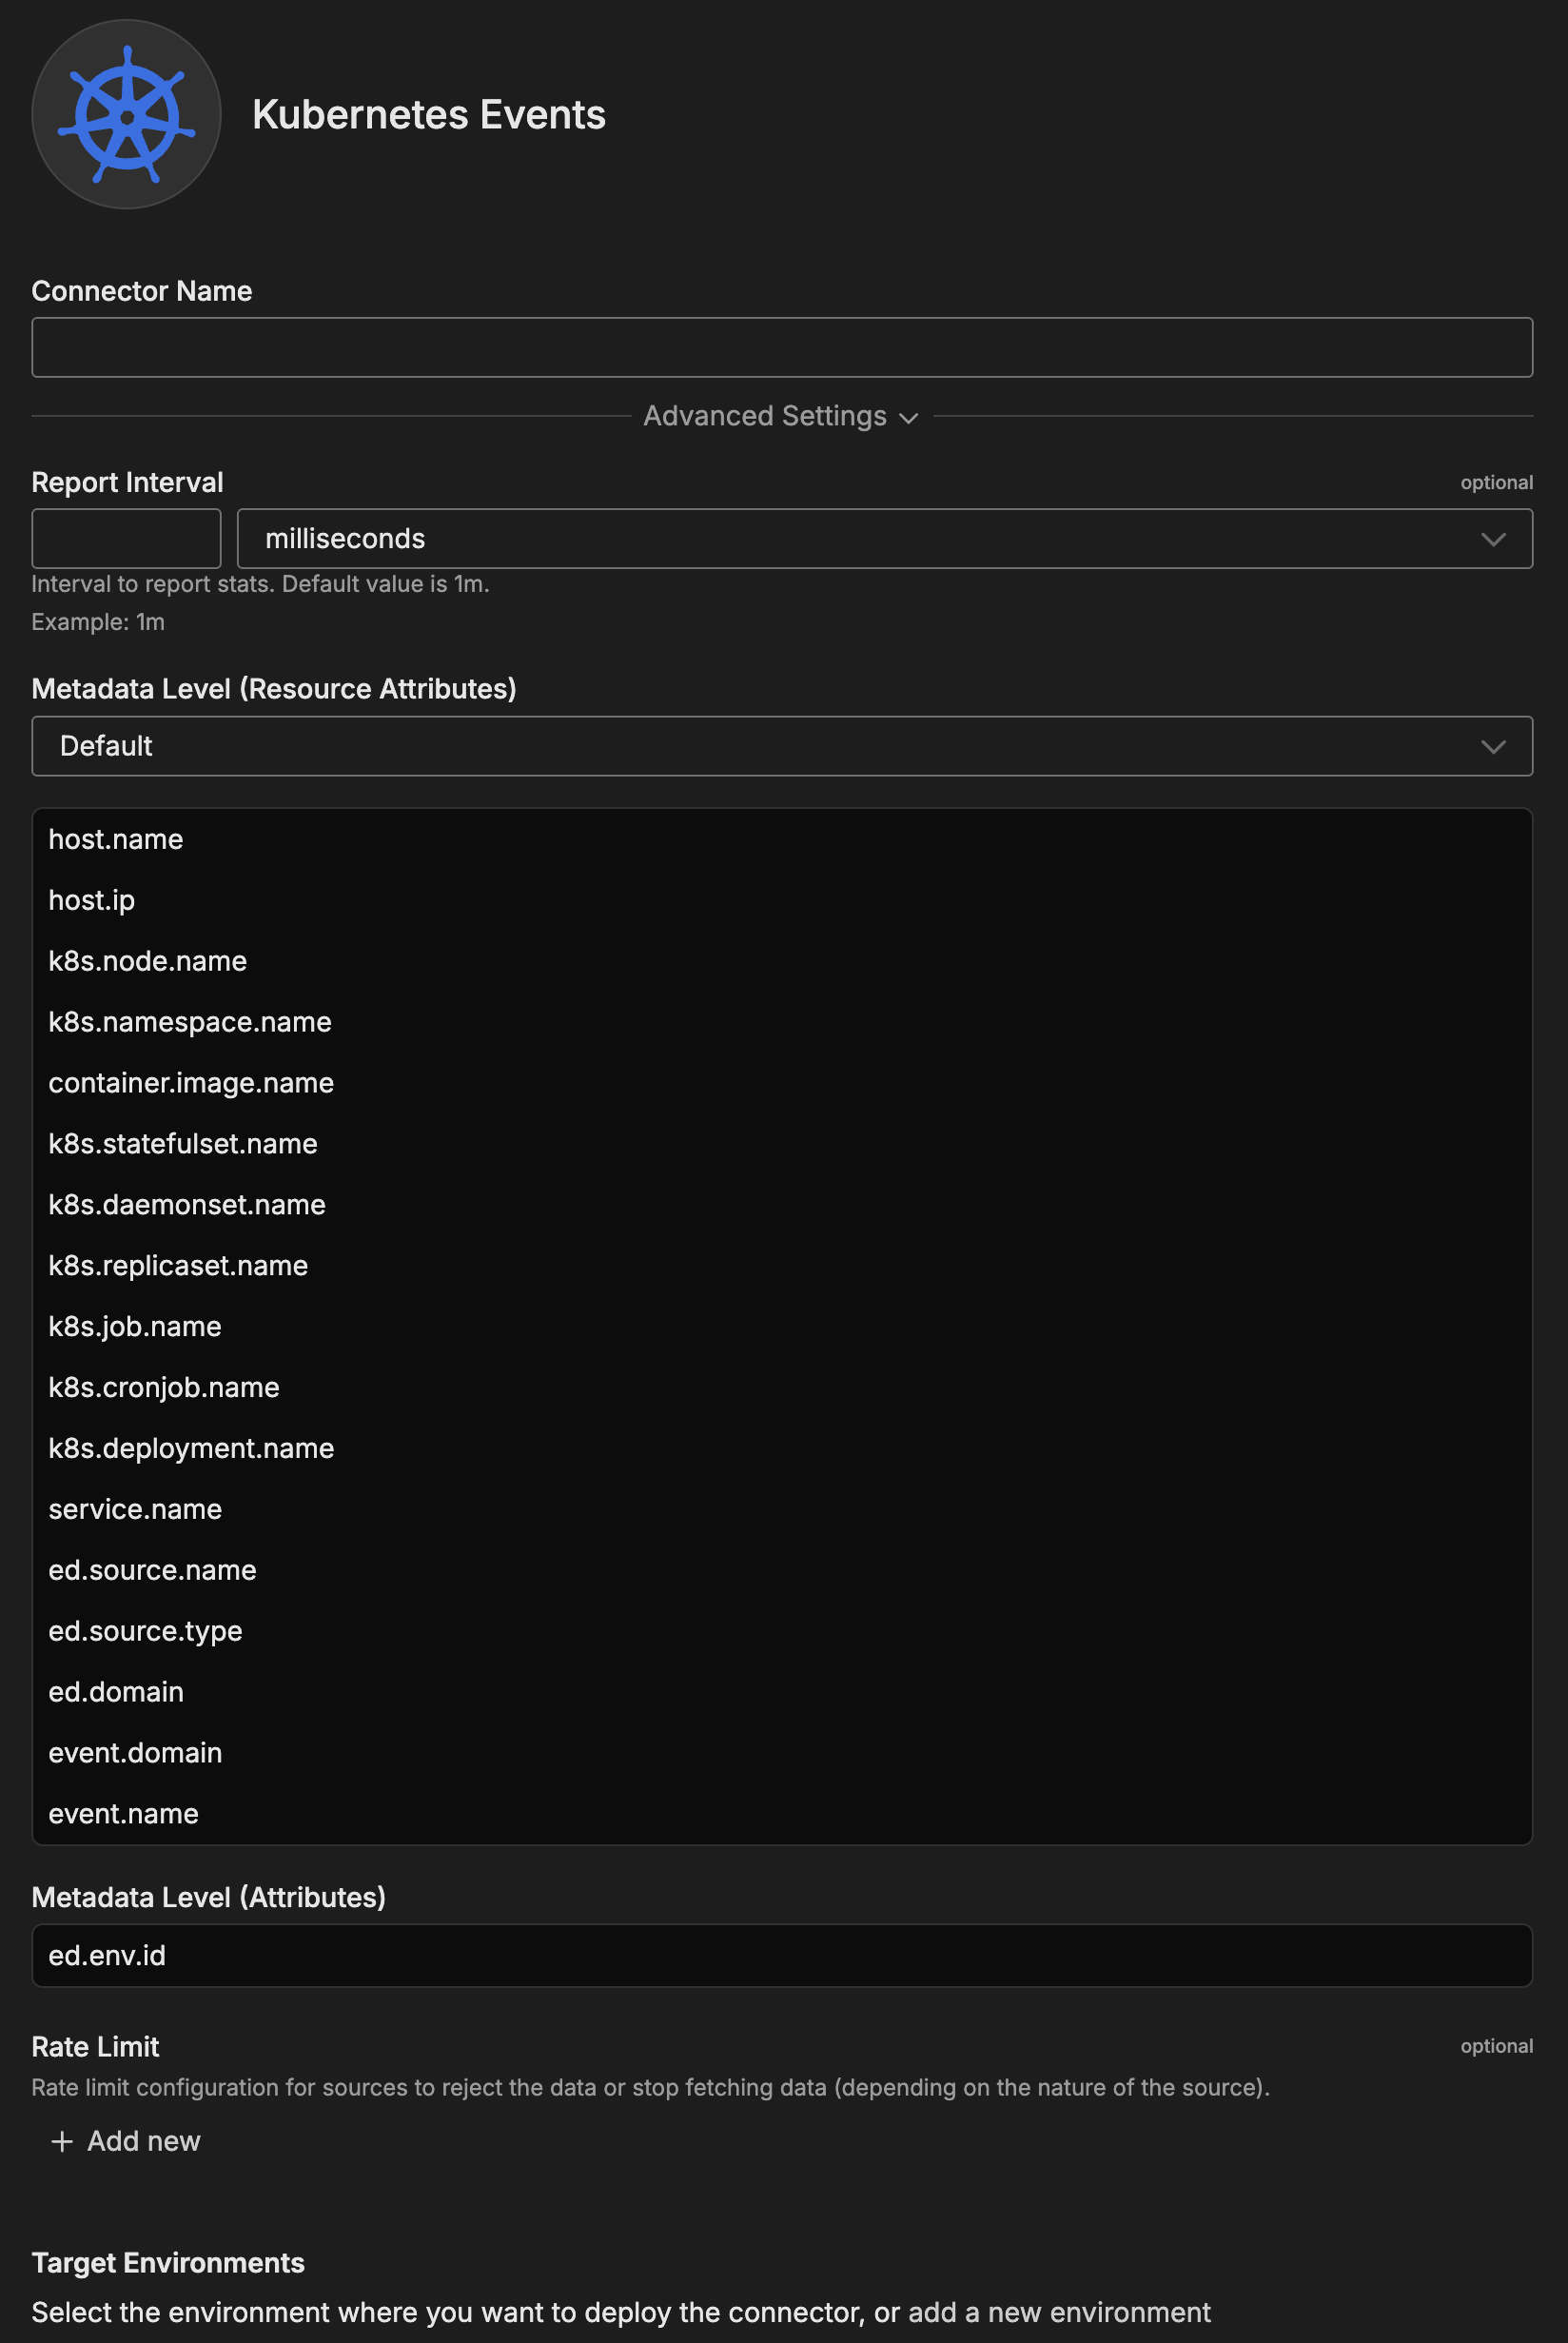Click container.image.name list entry

point(191,1083)
